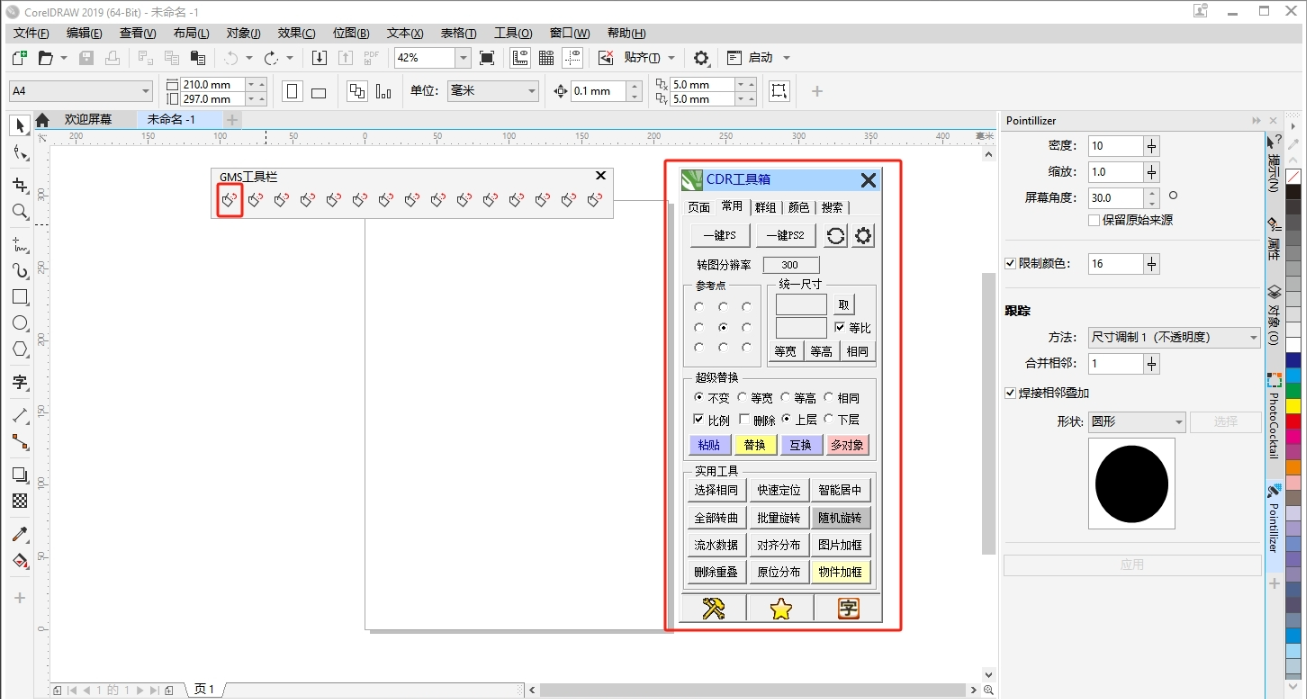Image resolution: width=1307 pixels, height=699 pixels.
Task: Select the Shape tool
Action: pos(19,153)
